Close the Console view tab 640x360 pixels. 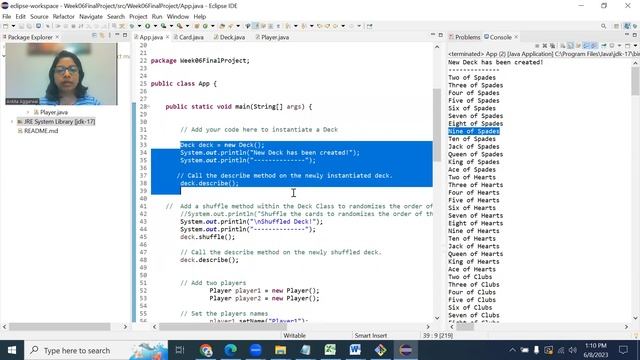coord(516,37)
